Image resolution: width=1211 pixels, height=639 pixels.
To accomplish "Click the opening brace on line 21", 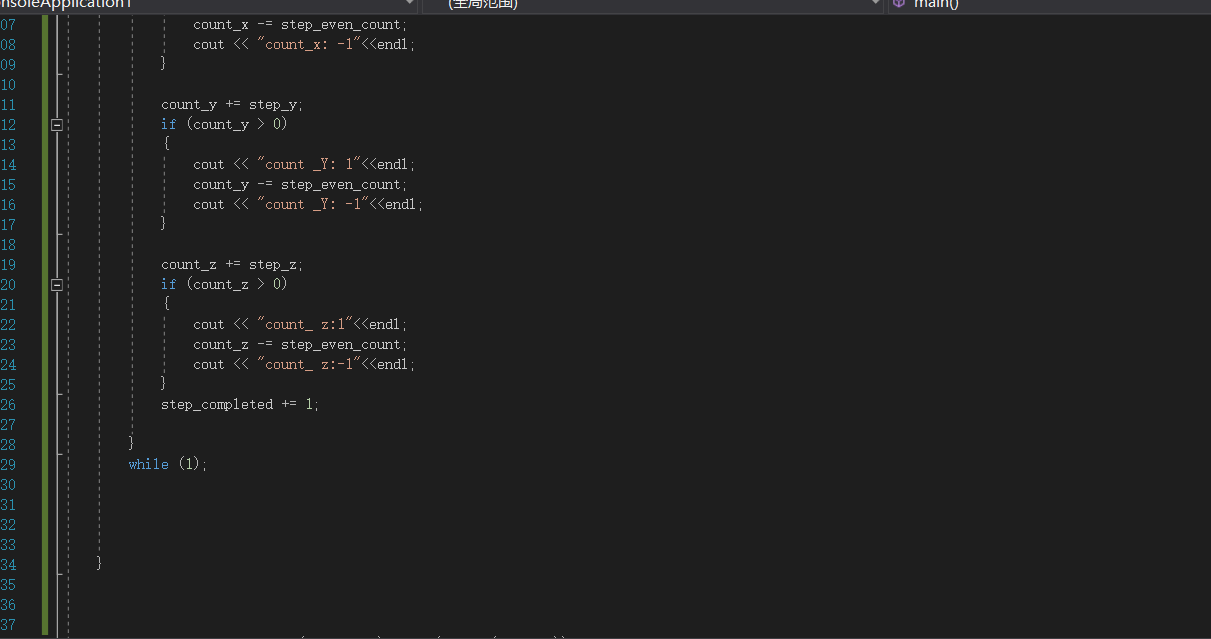I will pos(165,304).
